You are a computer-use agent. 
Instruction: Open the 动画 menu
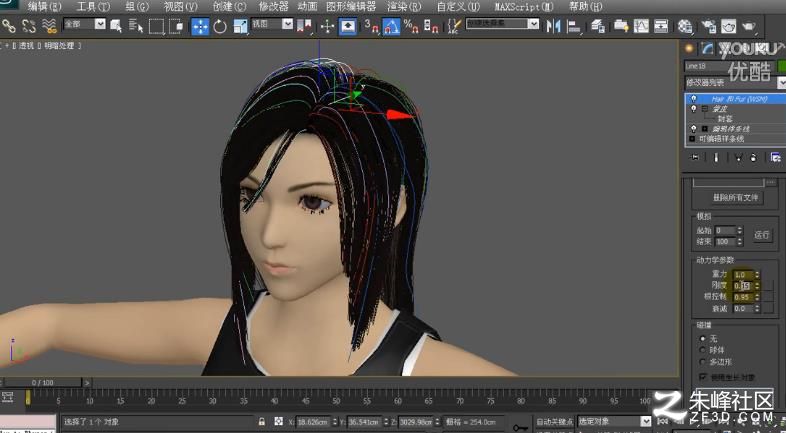(307, 7)
